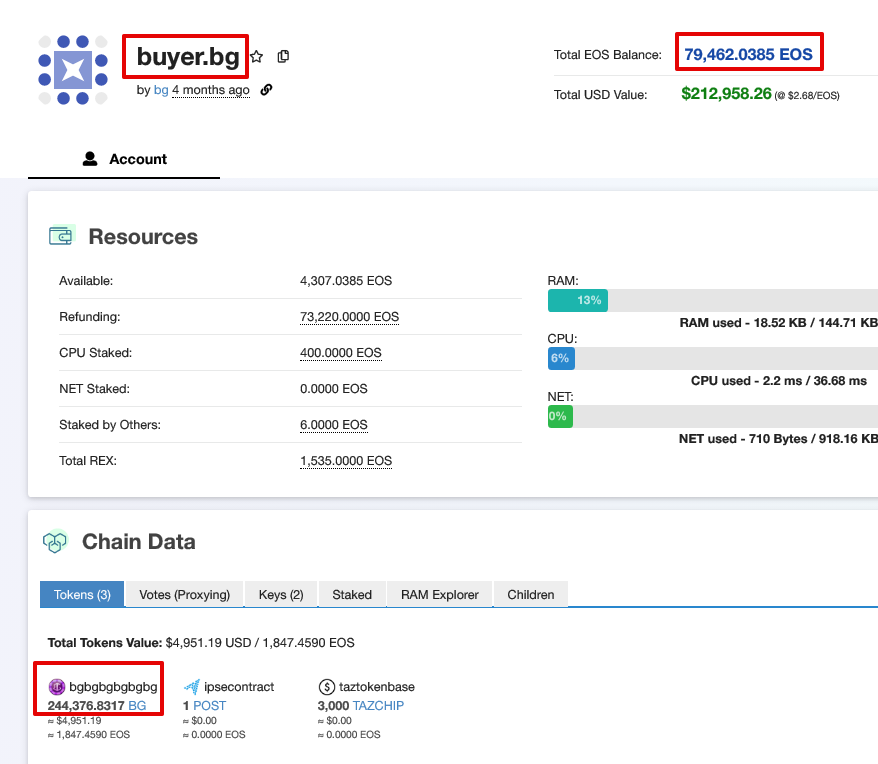Image resolution: width=878 pixels, height=764 pixels.
Task: Open the Account tab
Action: (124, 159)
